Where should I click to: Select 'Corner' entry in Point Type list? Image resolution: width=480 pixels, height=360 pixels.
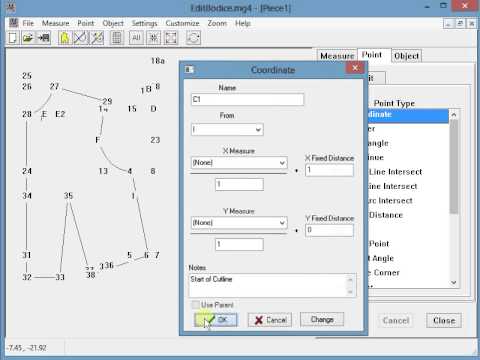tap(384, 273)
